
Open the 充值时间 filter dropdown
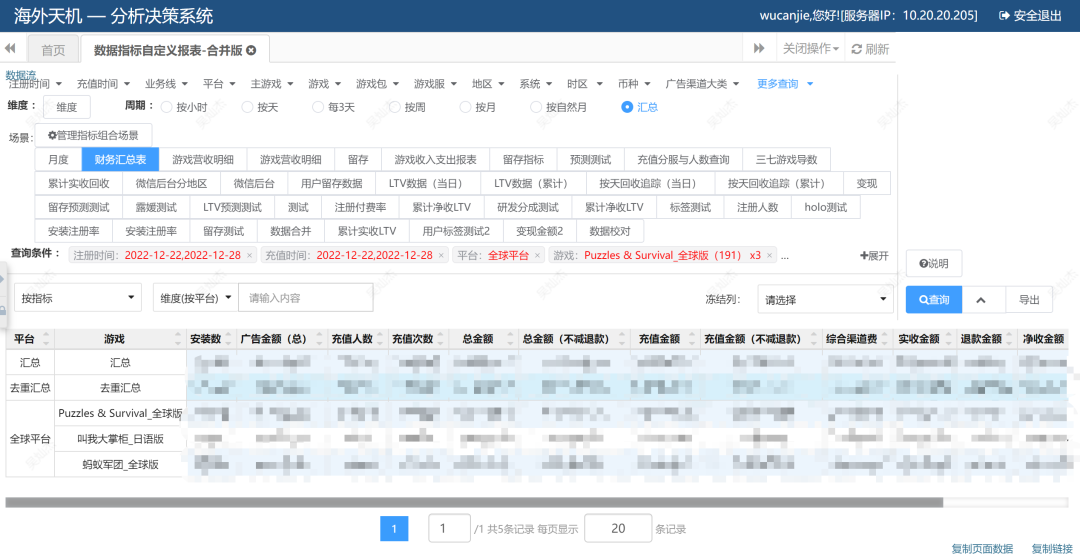point(103,84)
